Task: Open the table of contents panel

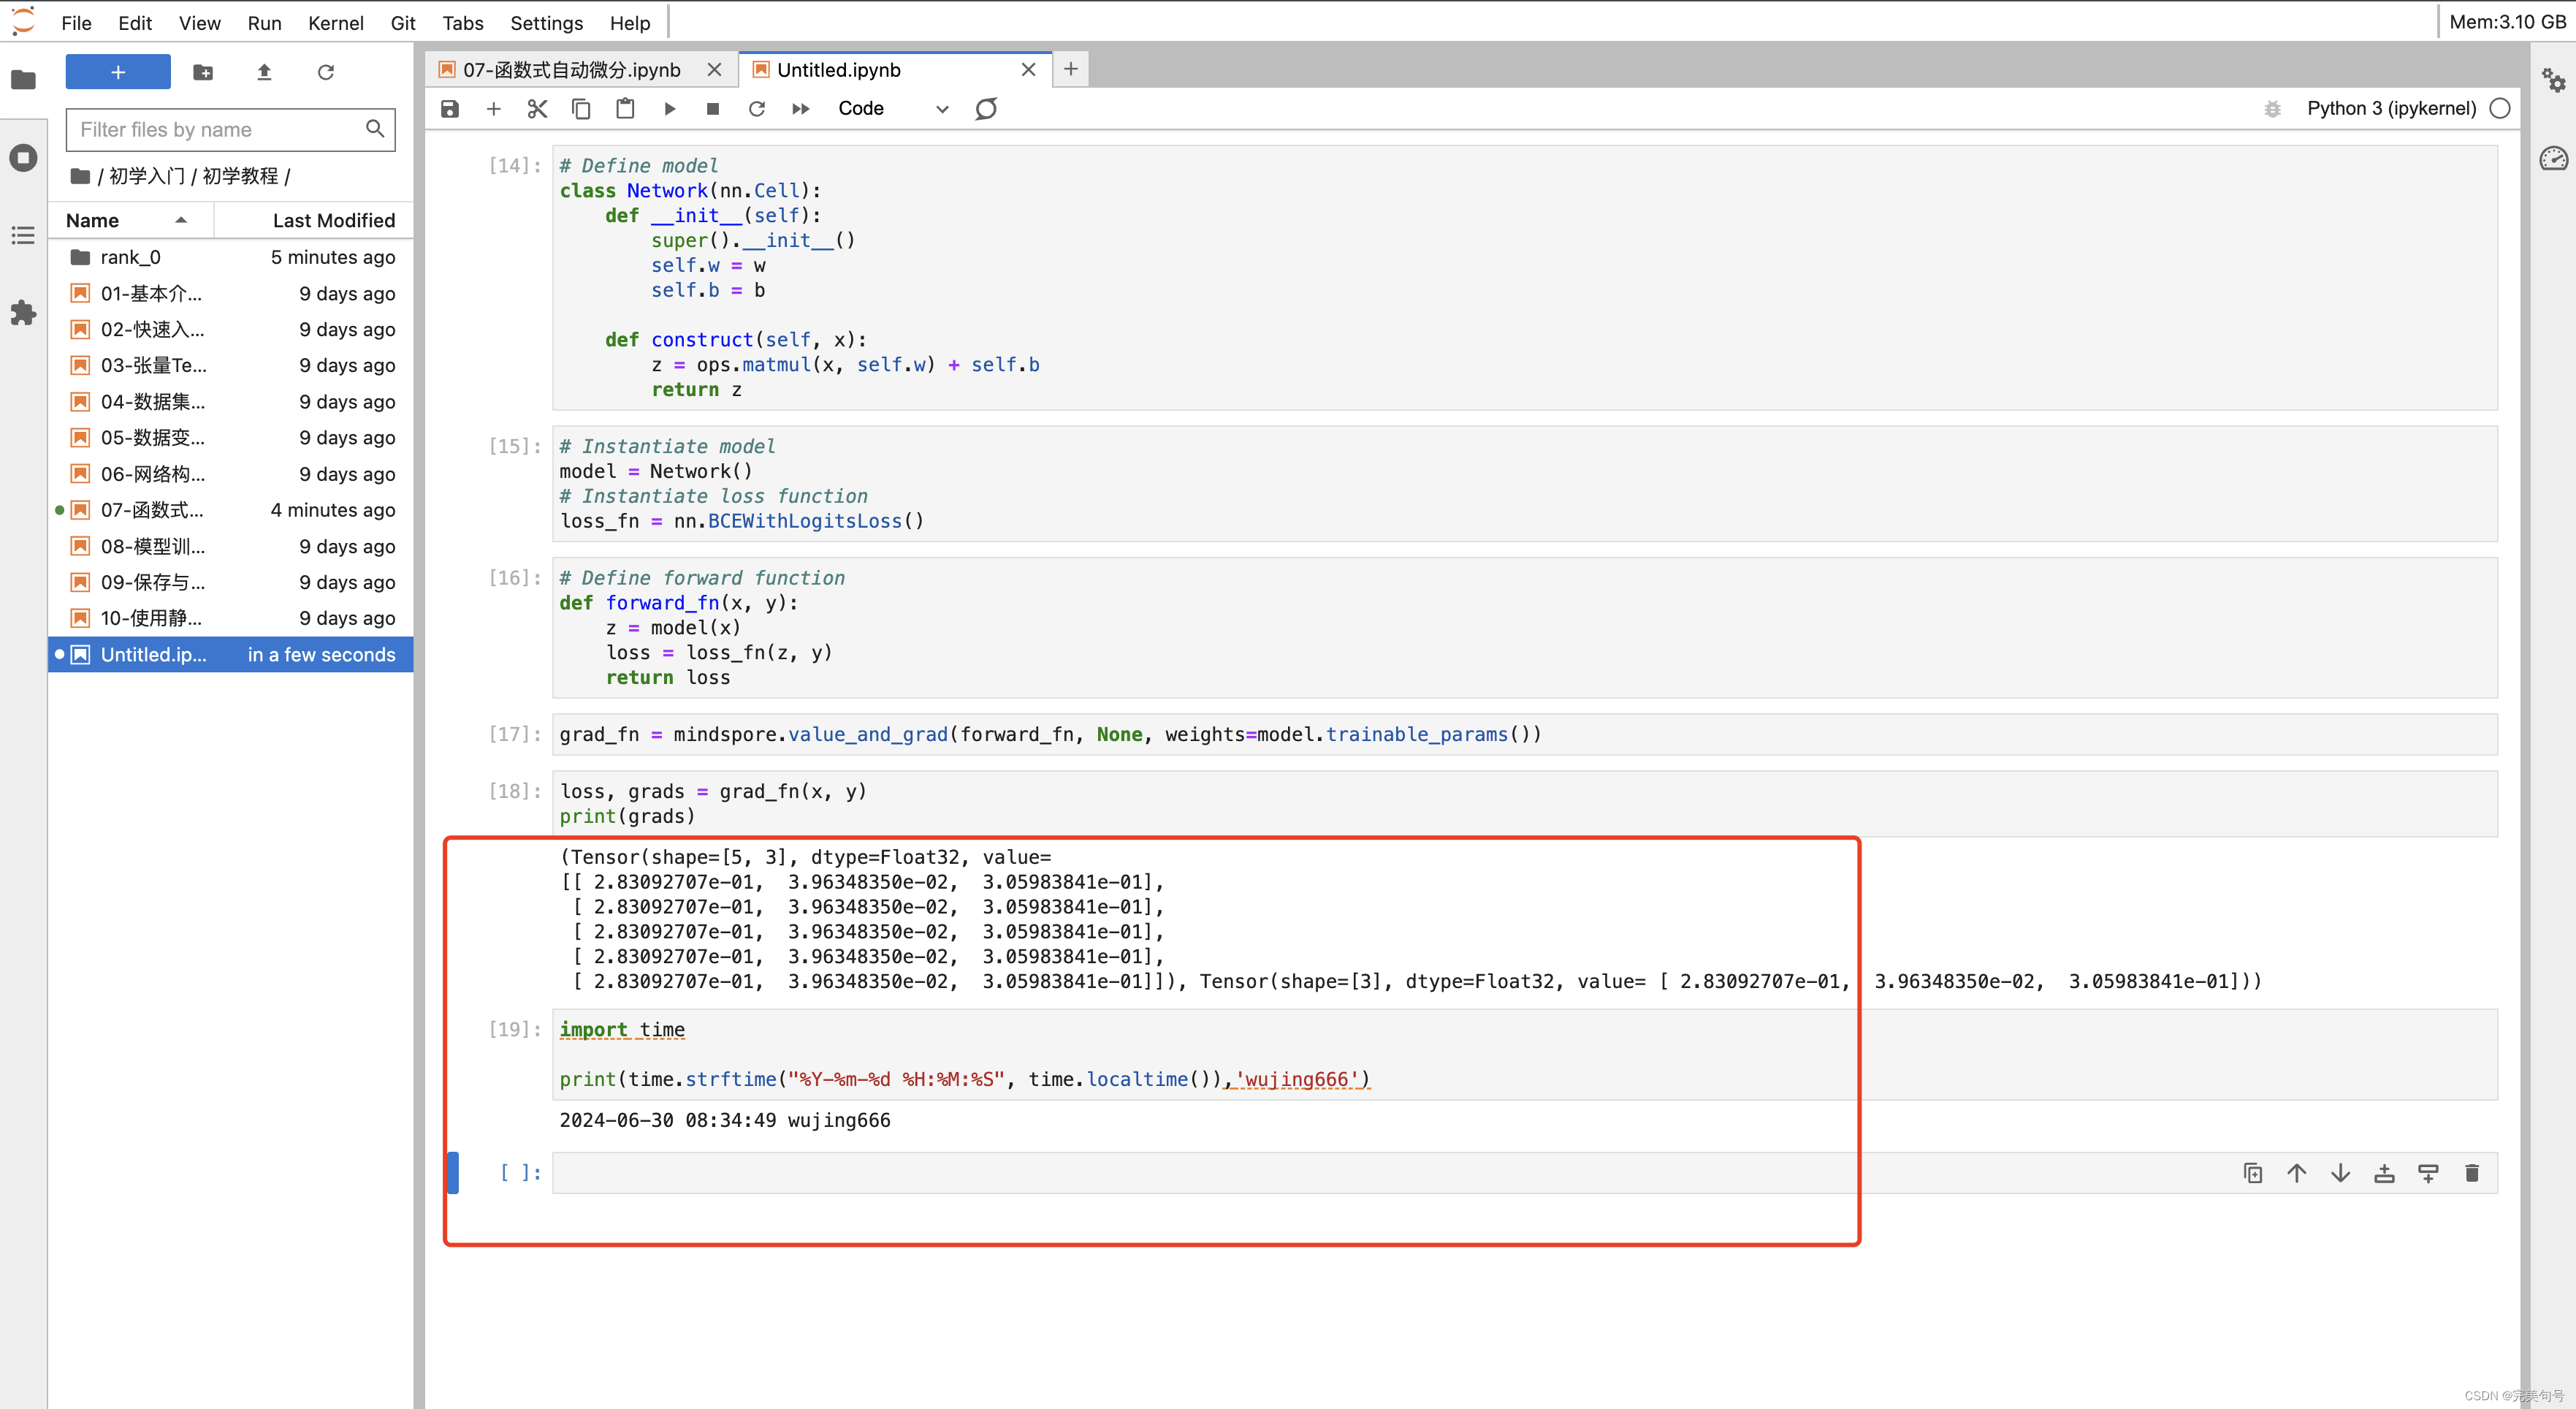Action: pyautogui.click(x=23, y=235)
